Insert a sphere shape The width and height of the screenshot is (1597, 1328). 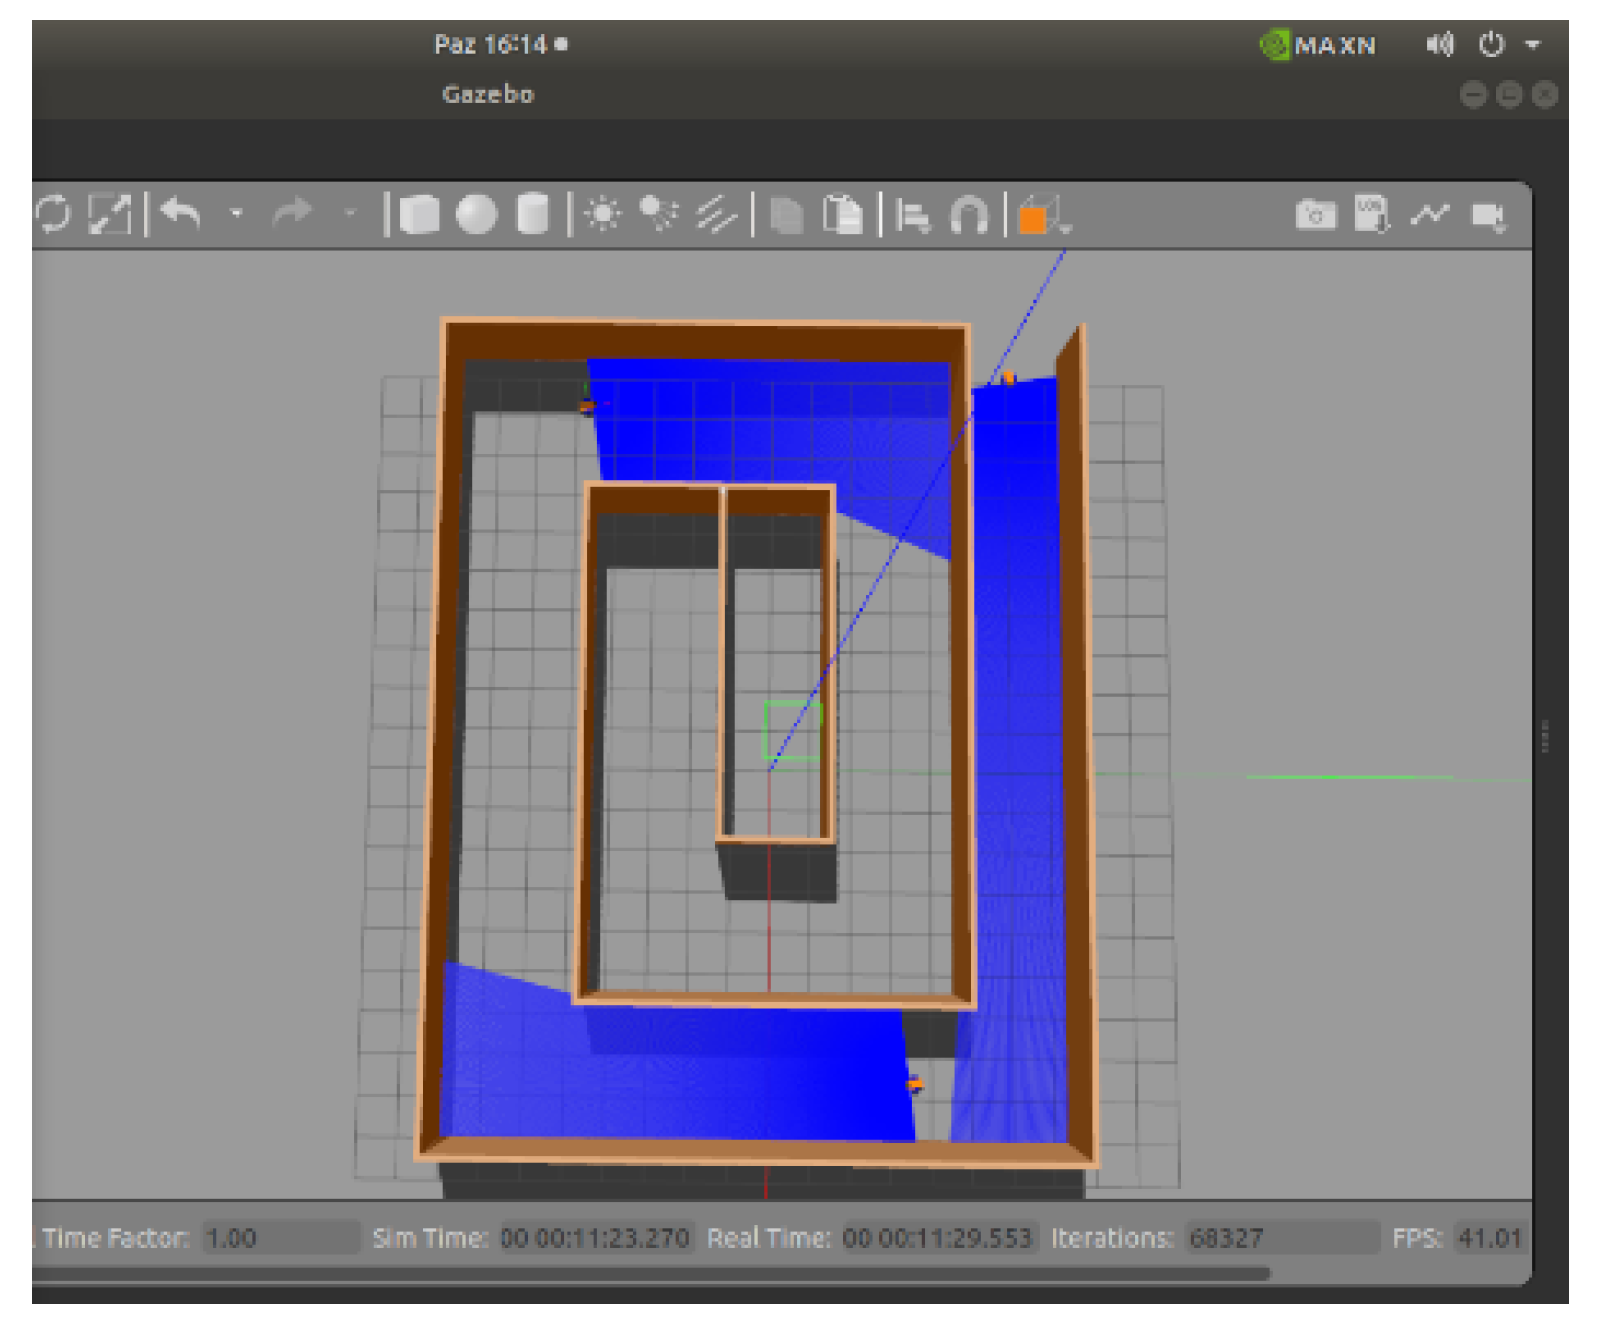pyautogui.click(x=476, y=214)
